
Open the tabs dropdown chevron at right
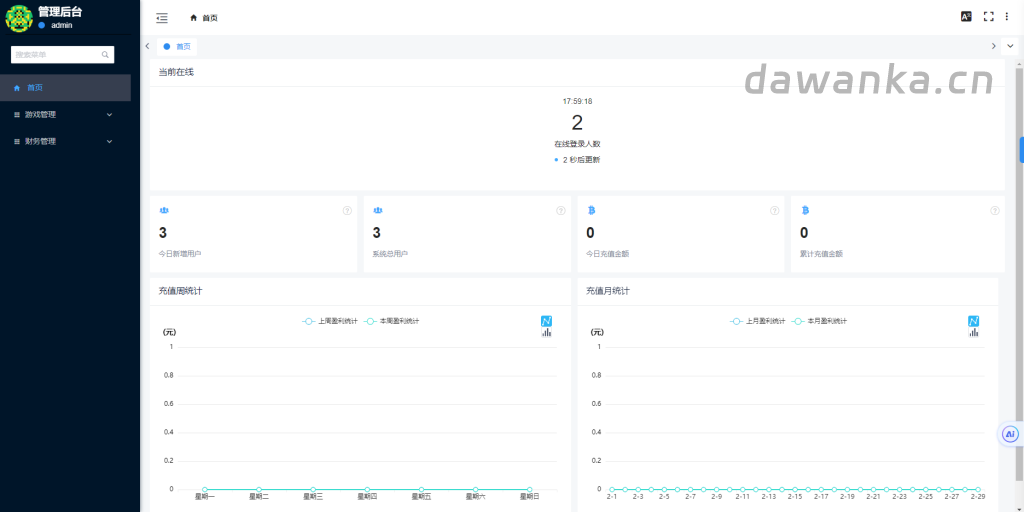(x=1011, y=46)
